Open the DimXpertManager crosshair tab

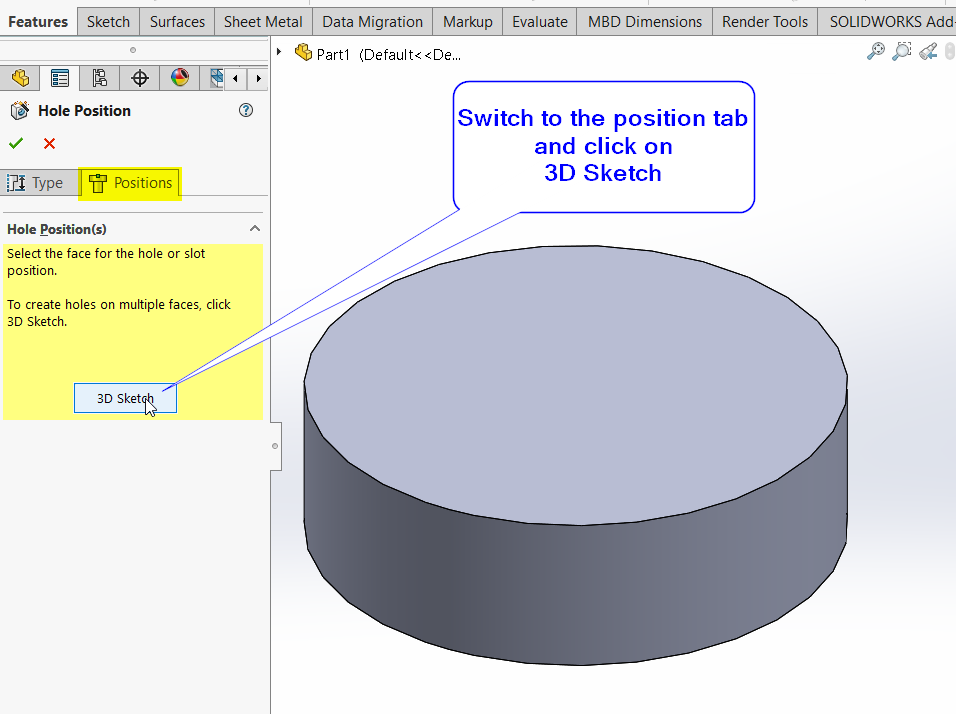pos(140,78)
